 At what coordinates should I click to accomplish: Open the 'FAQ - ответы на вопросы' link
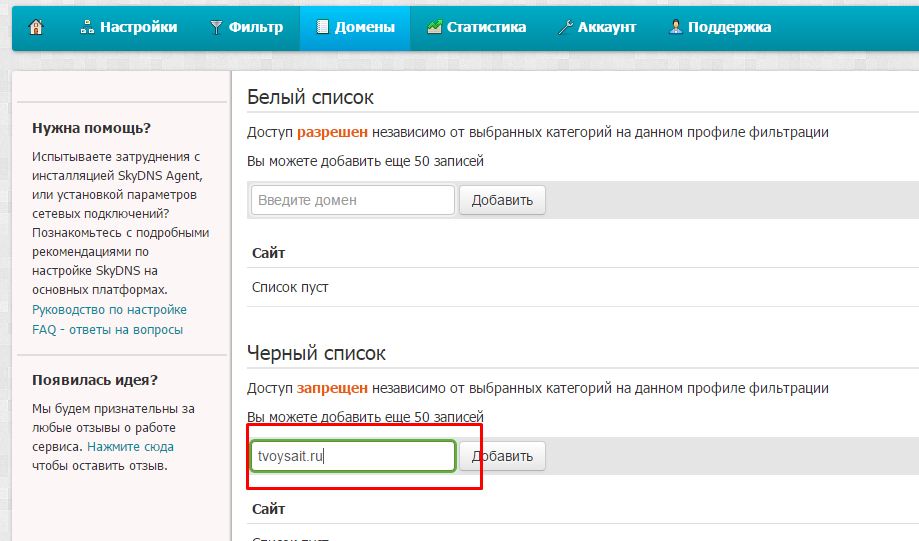click(107, 329)
